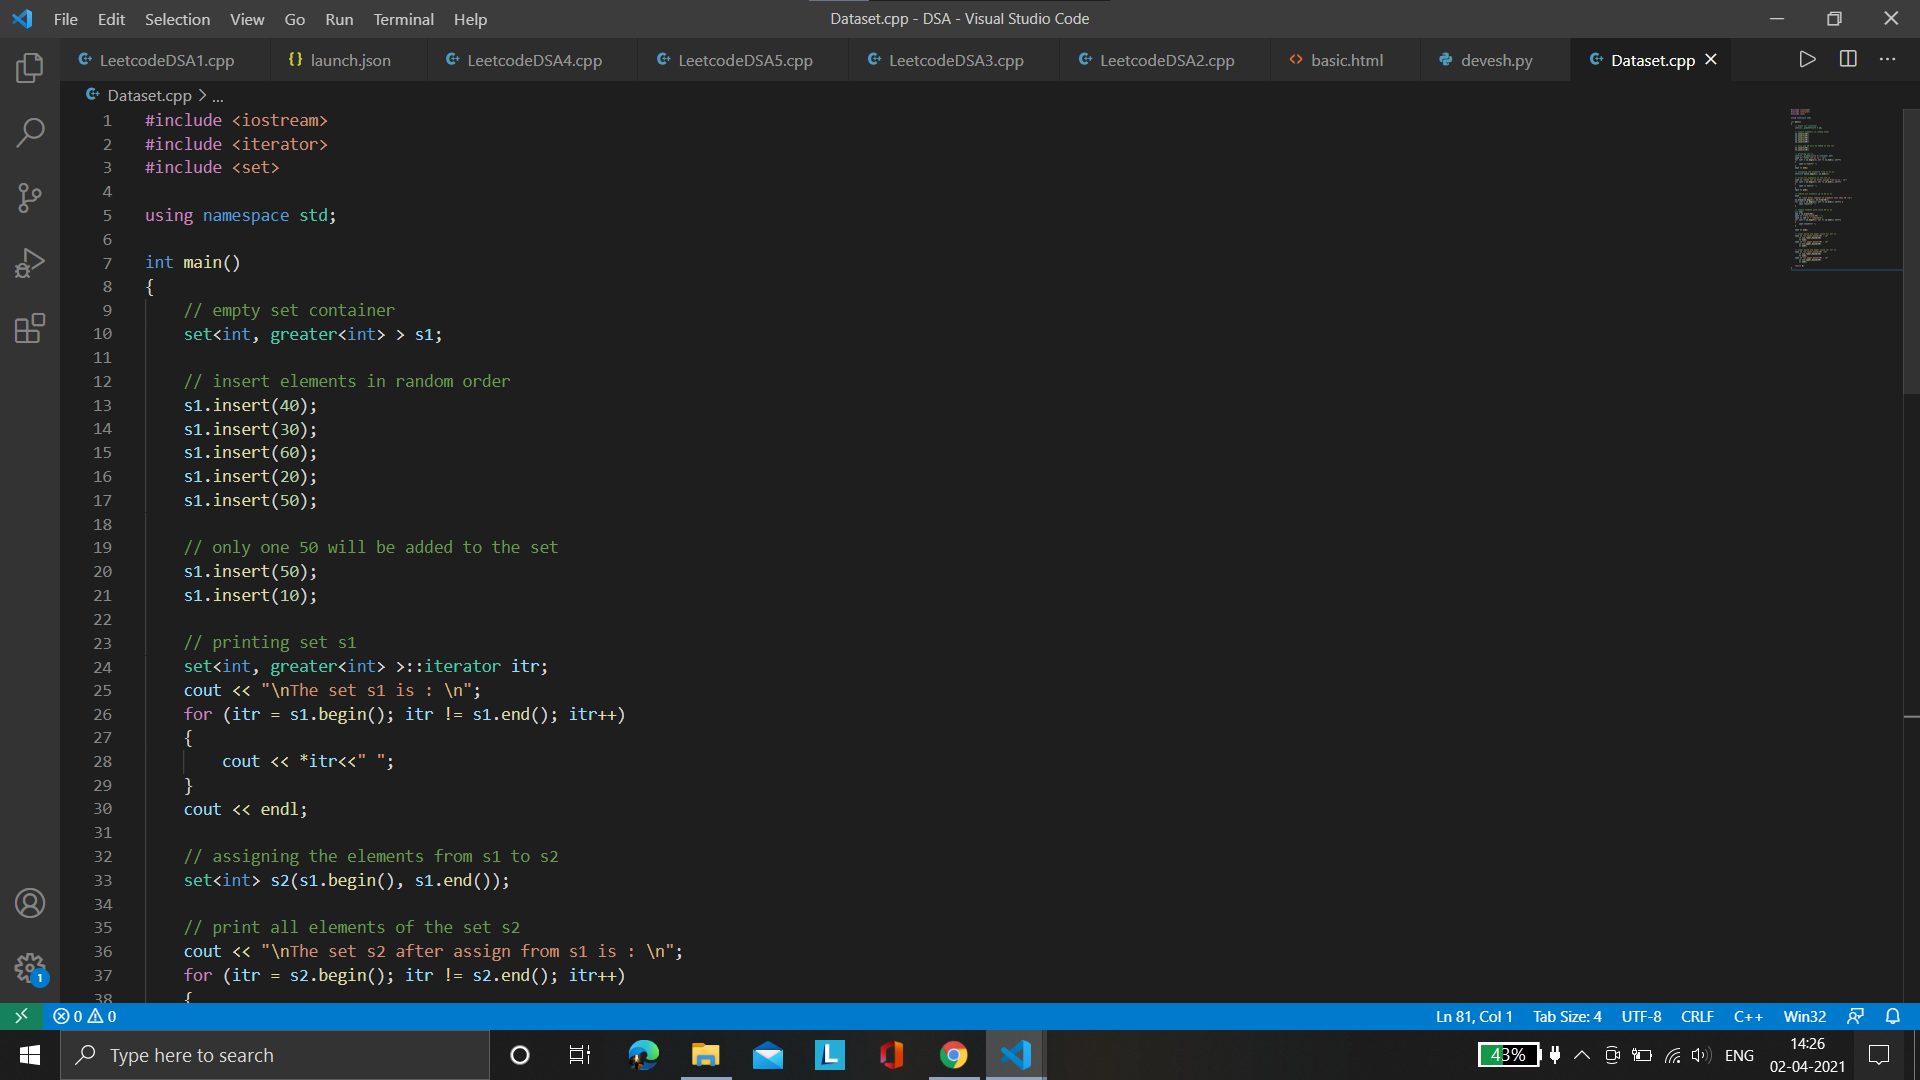Open the Search panel in activity bar
1920x1080 pixels.
[x=30, y=133]
